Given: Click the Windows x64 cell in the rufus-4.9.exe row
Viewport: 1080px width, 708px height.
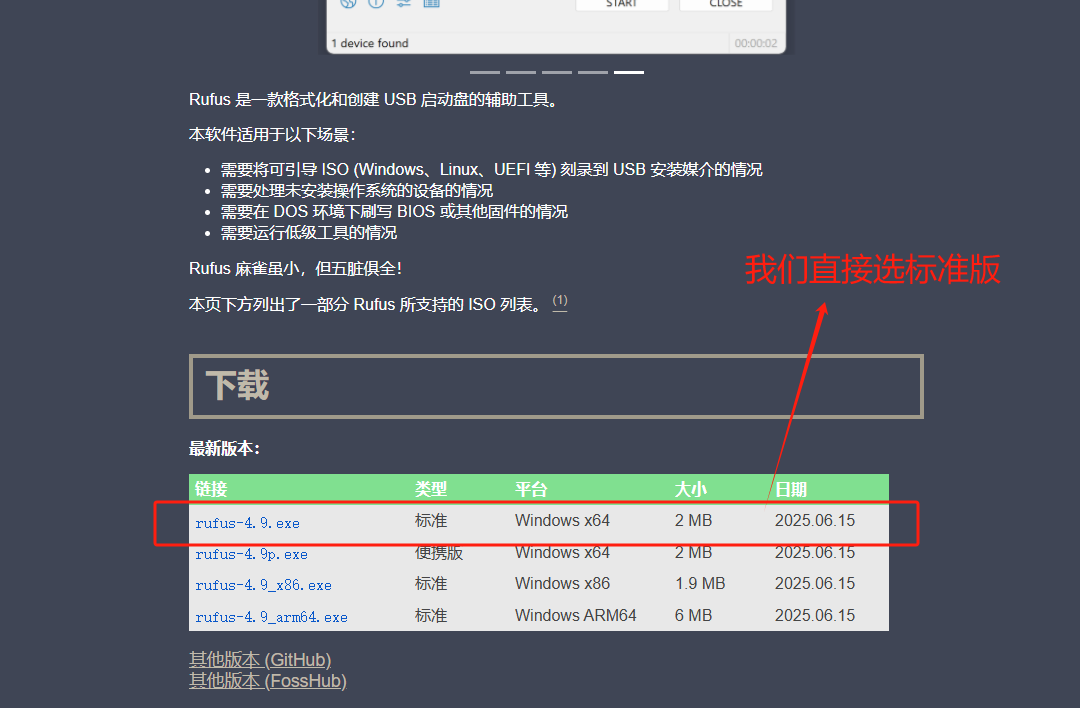Looking at the screenshot, I should tap(562, 520).
